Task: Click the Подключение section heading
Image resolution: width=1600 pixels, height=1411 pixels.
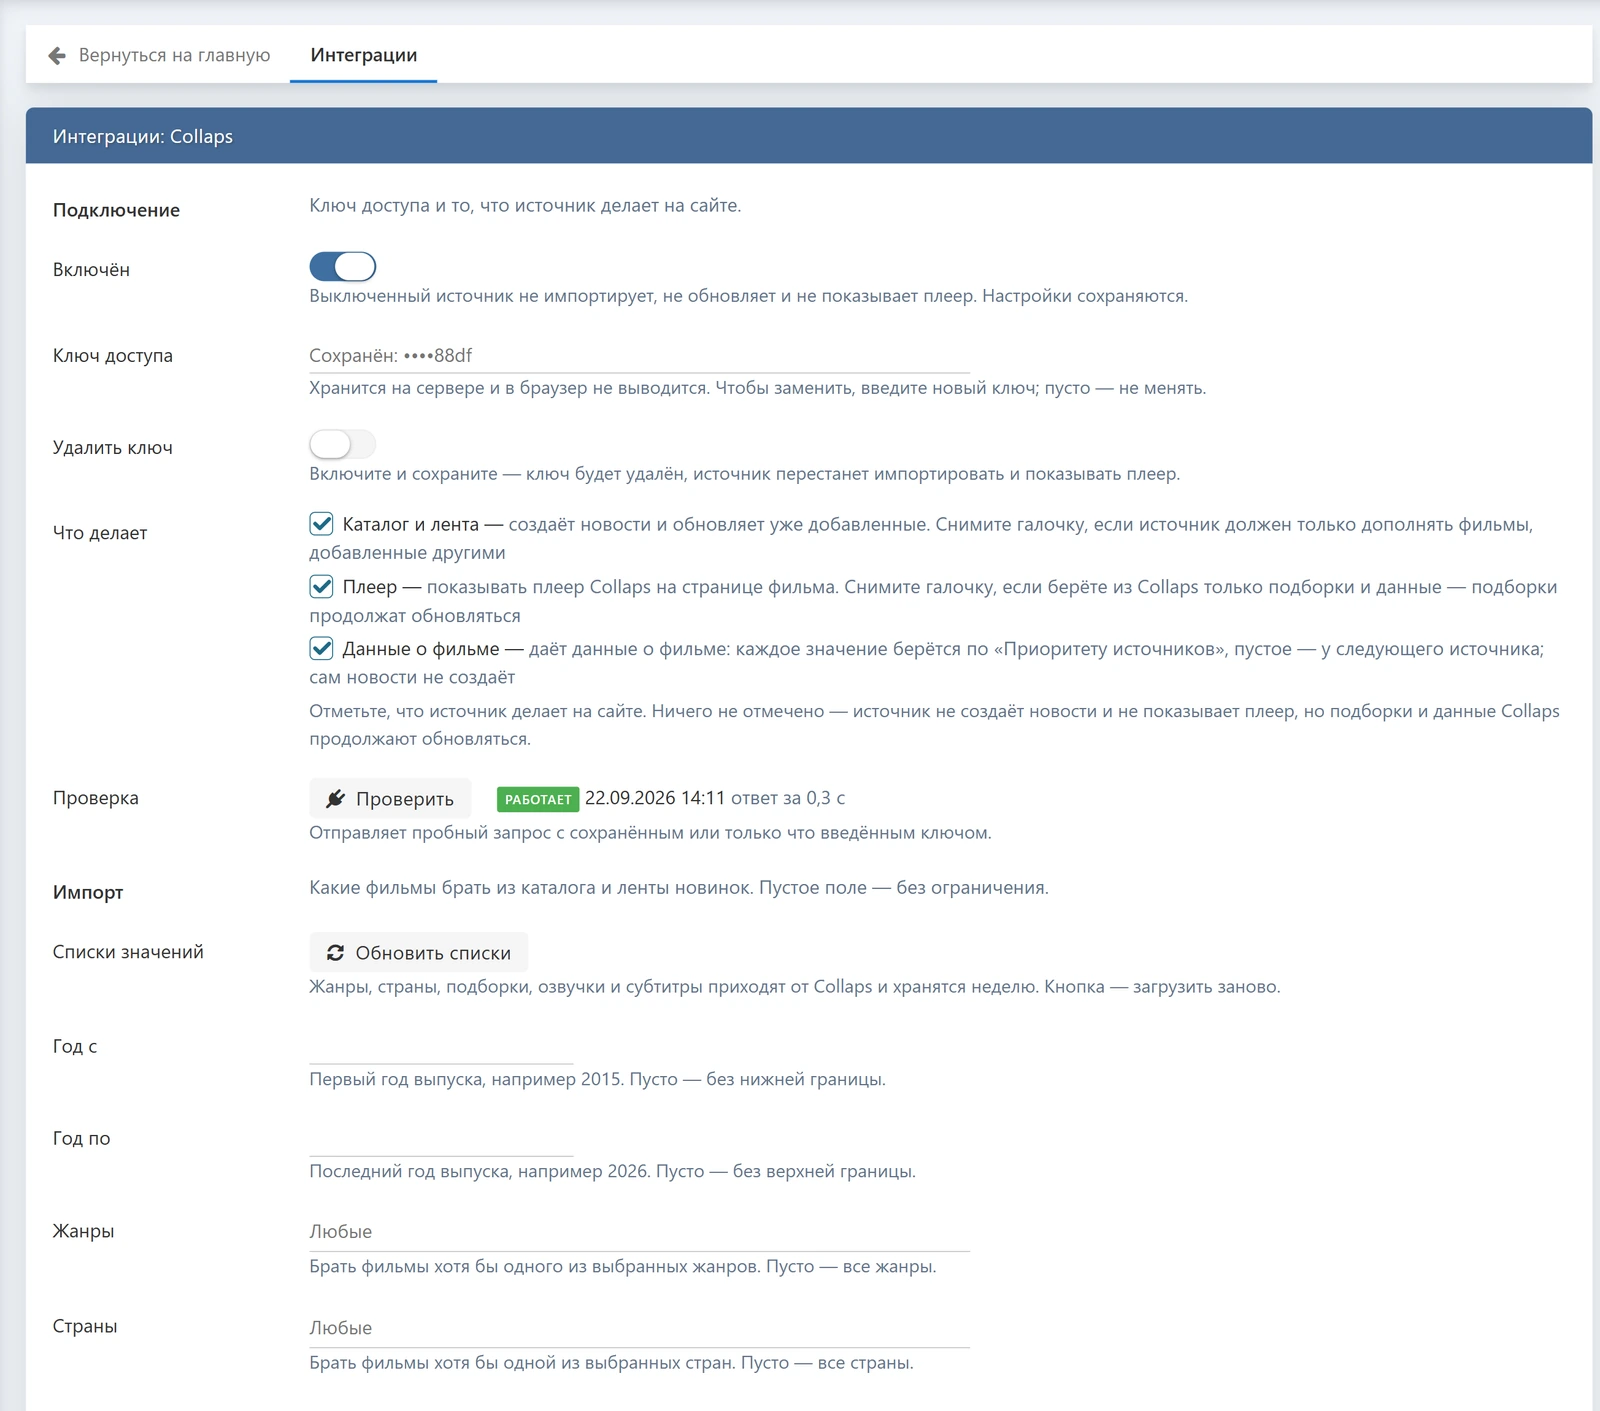Action: [116, 210]
